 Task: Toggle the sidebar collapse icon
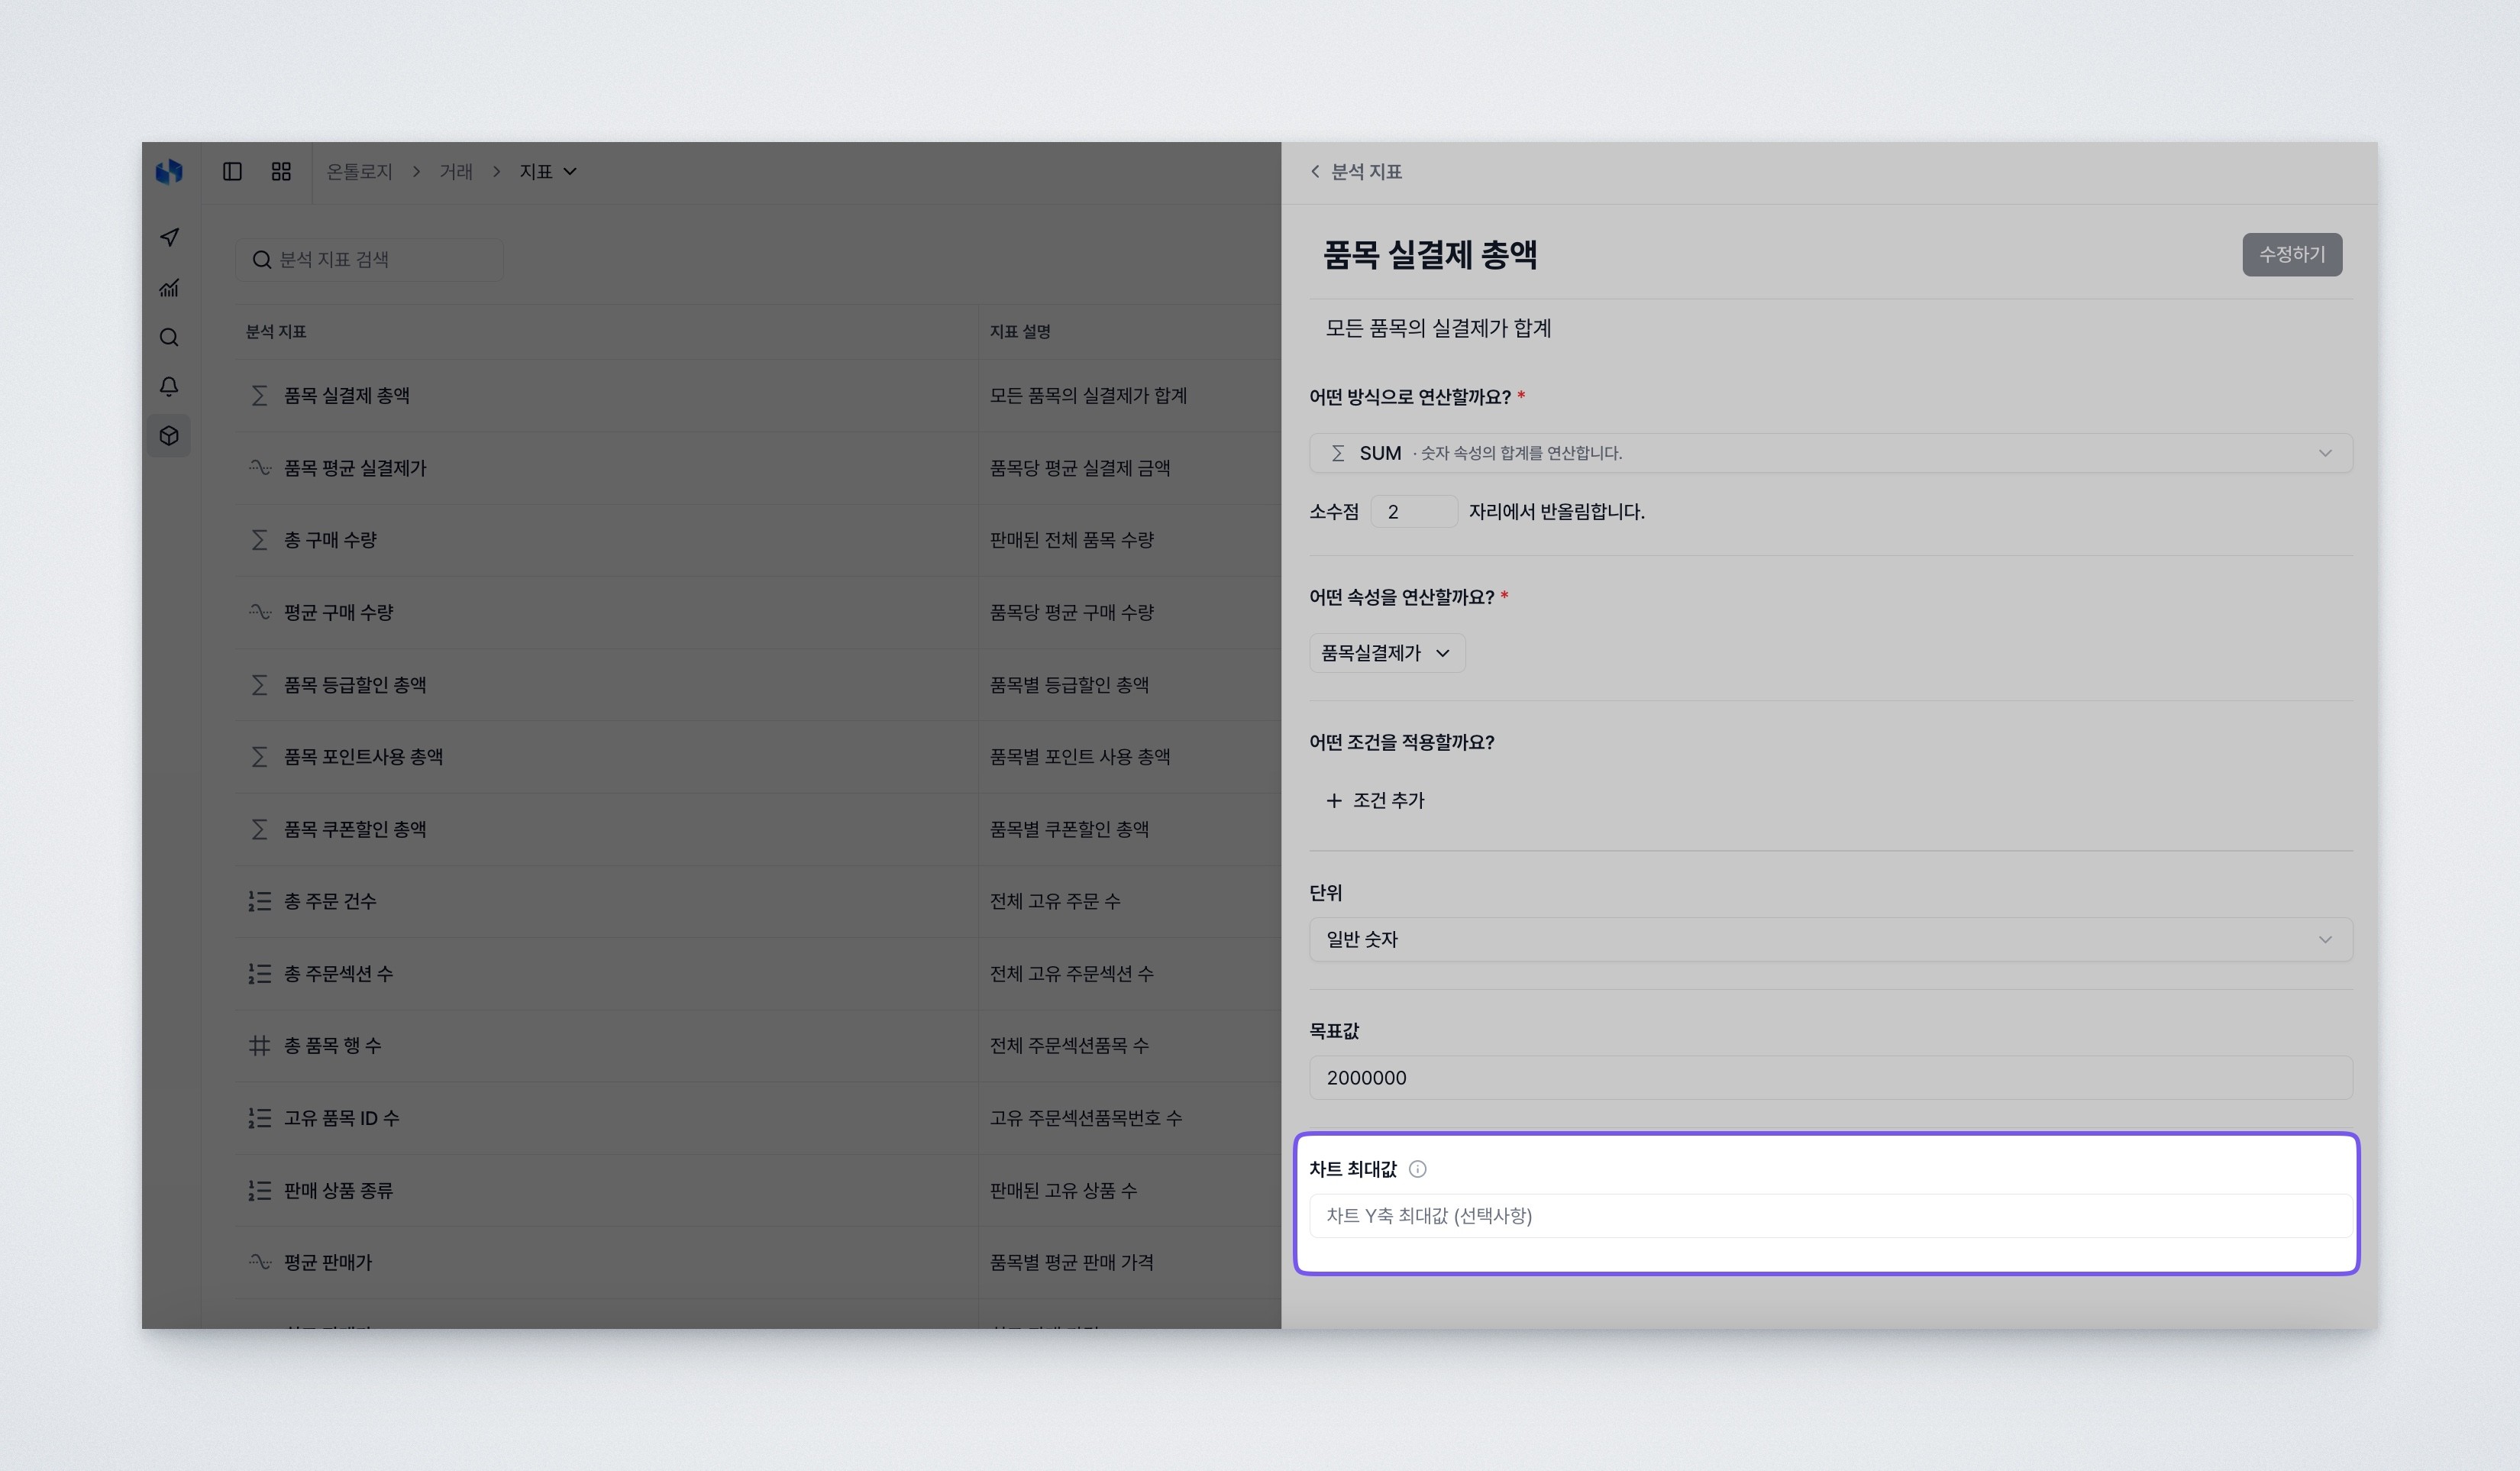click(x=233, y=172)
